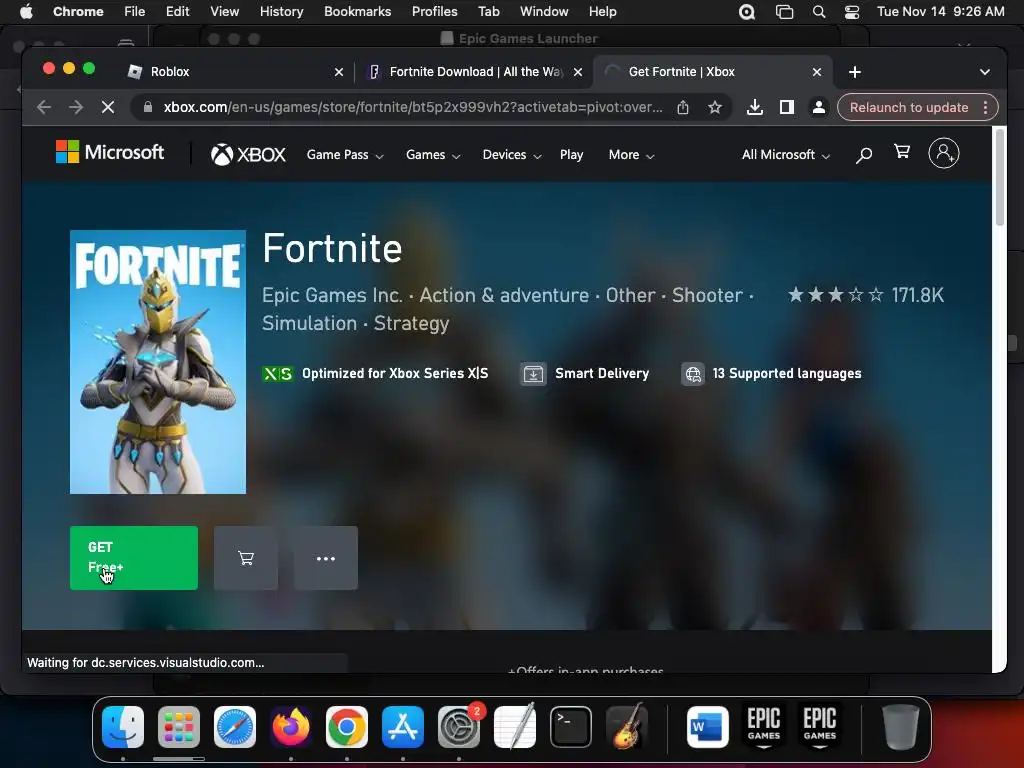Open Trash from the dock
This screenshot has width=1024, height=768.
click(901, 727)
